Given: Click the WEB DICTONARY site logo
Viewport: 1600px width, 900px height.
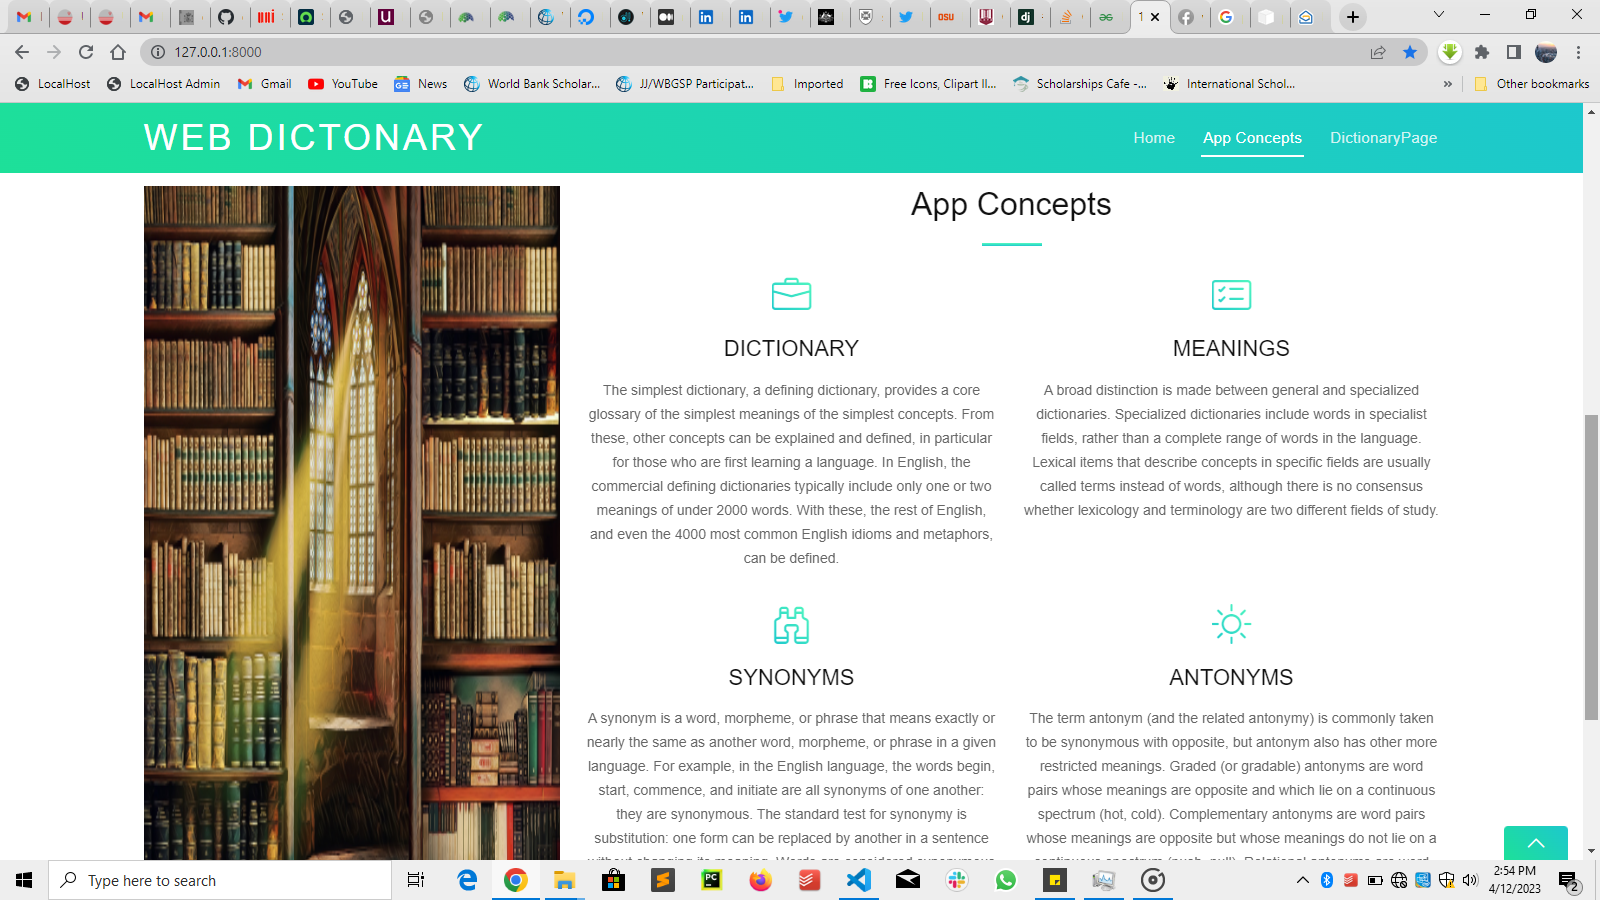Looking at the screenshot, I should tap(313, 138).
